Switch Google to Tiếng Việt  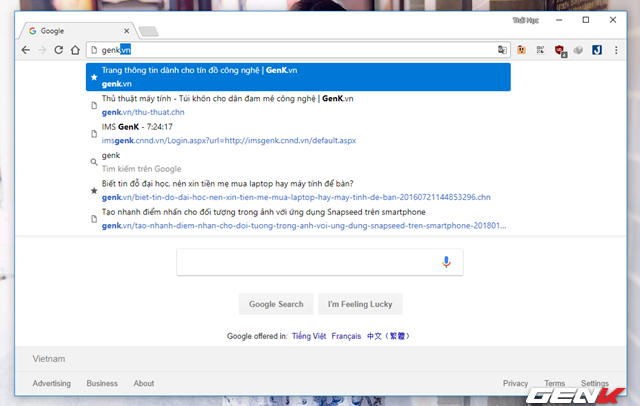tap(309, 336)
